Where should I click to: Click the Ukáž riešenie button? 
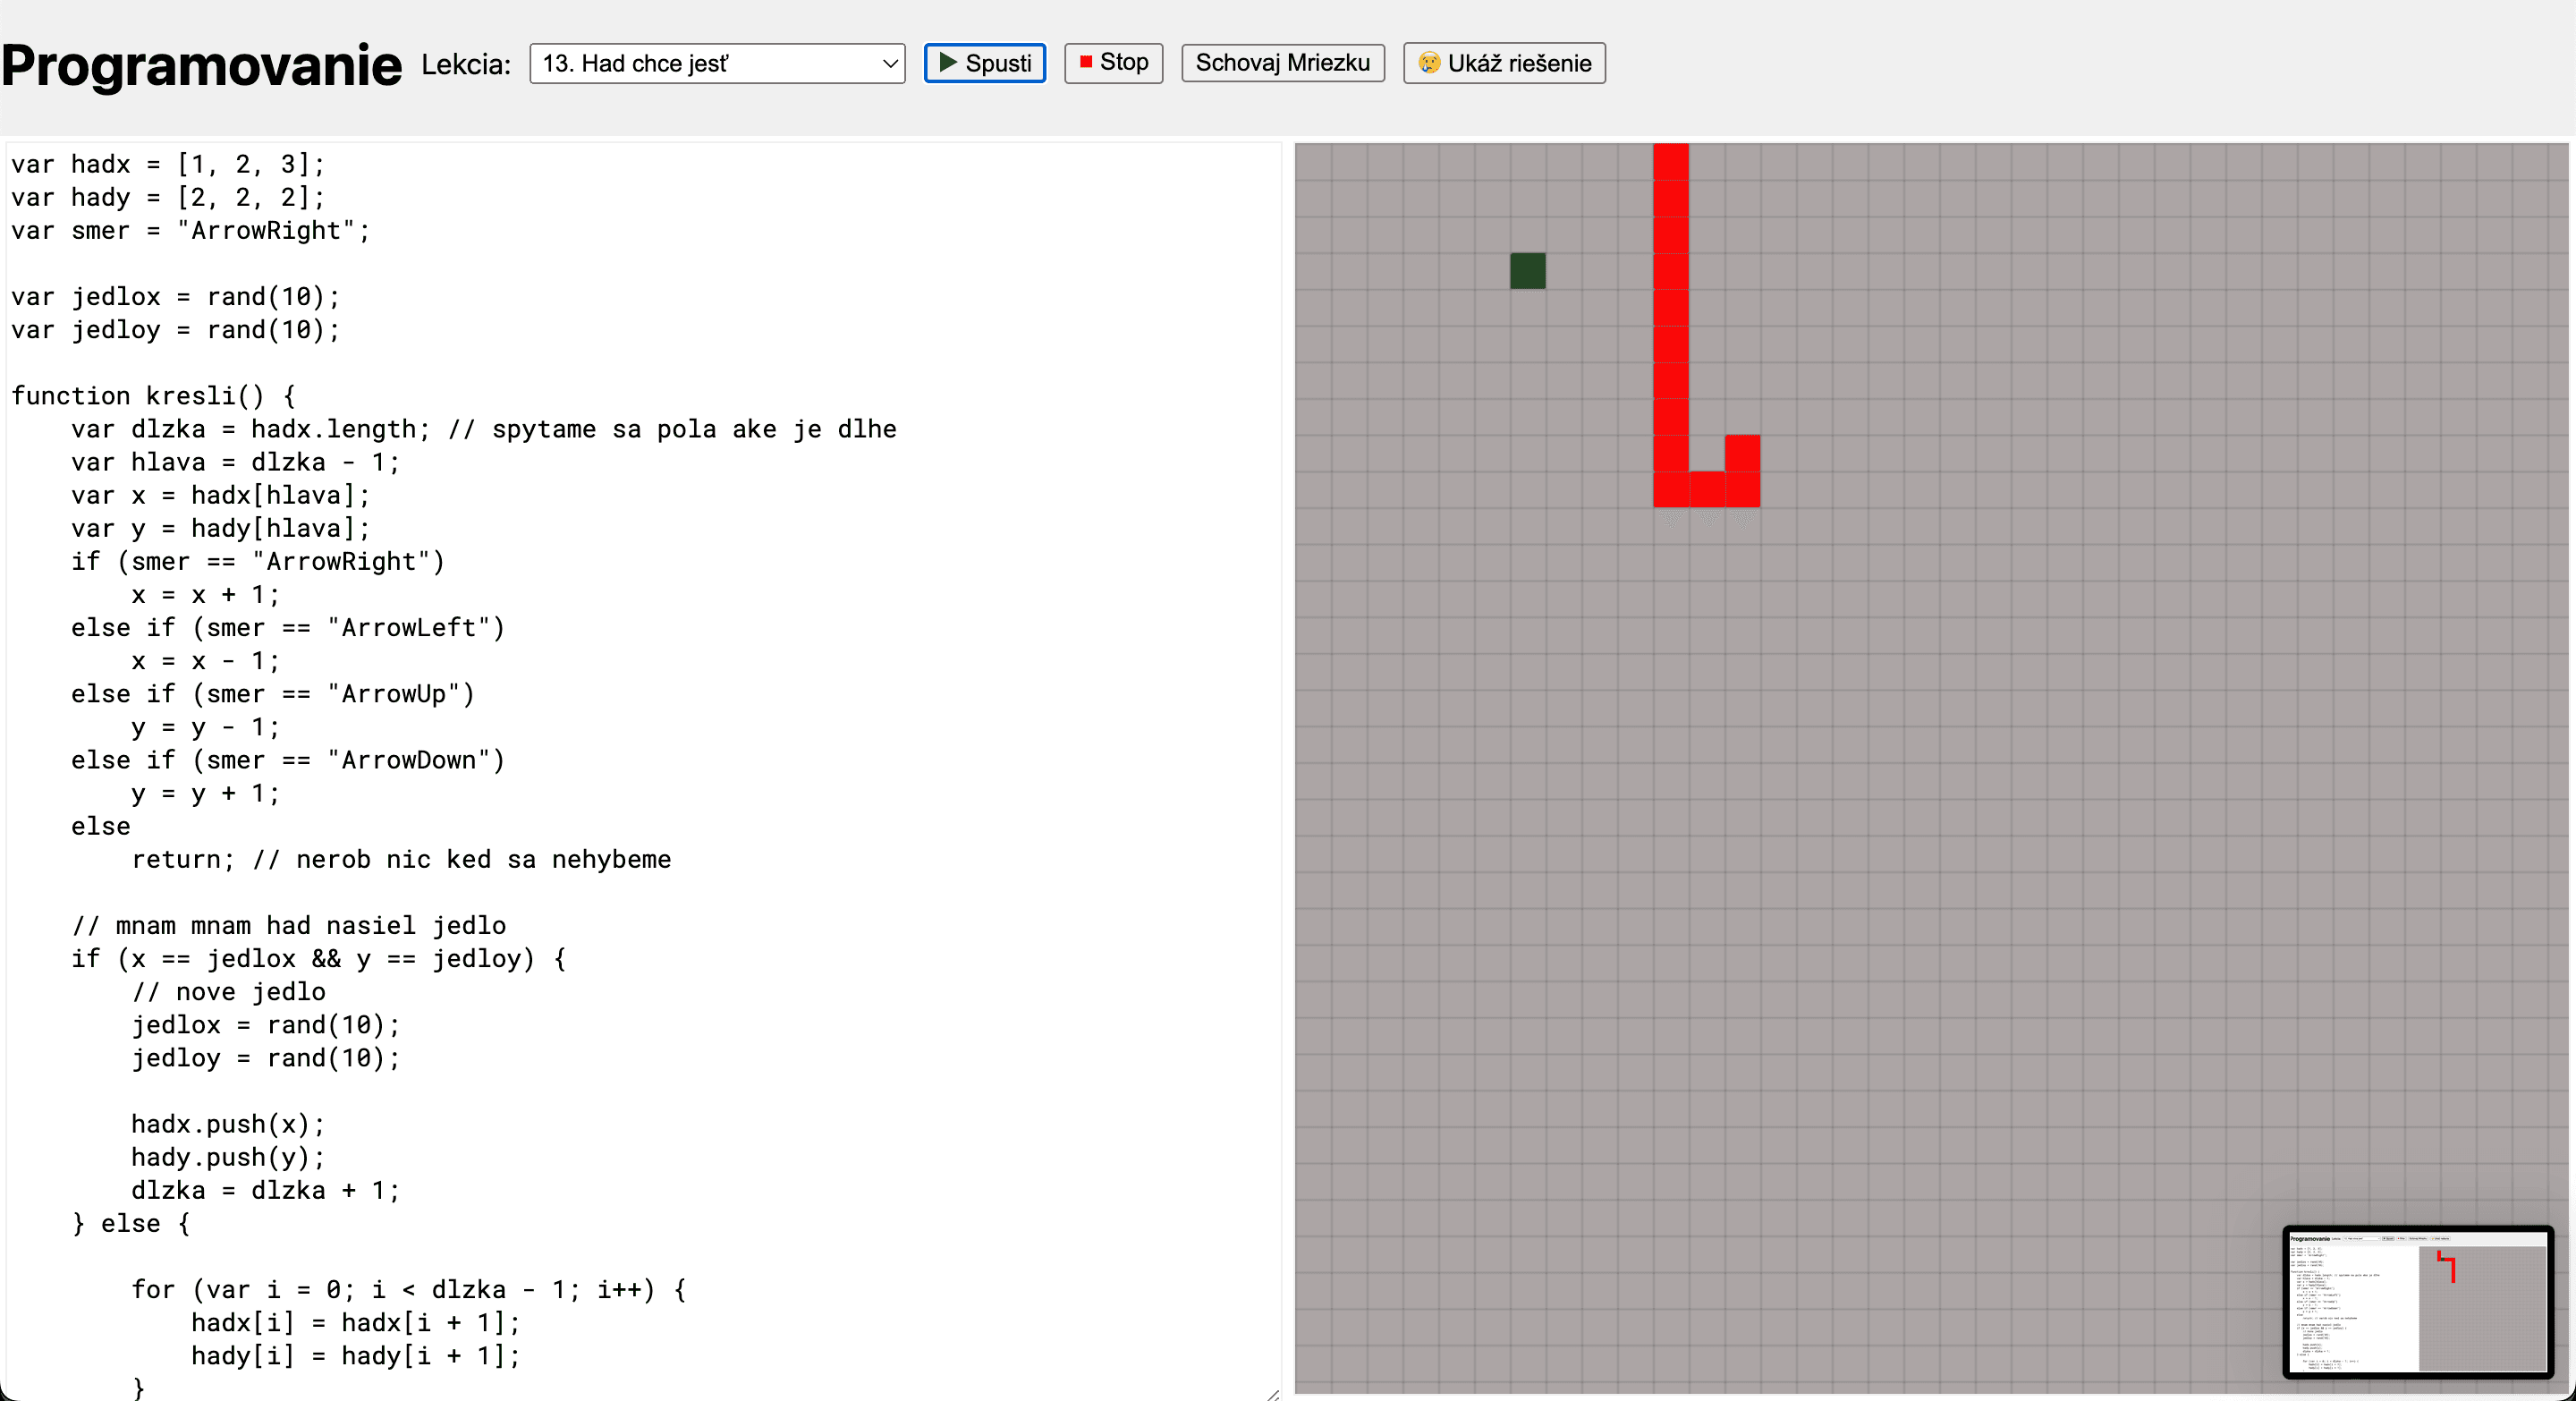(x=1504, y=63)
